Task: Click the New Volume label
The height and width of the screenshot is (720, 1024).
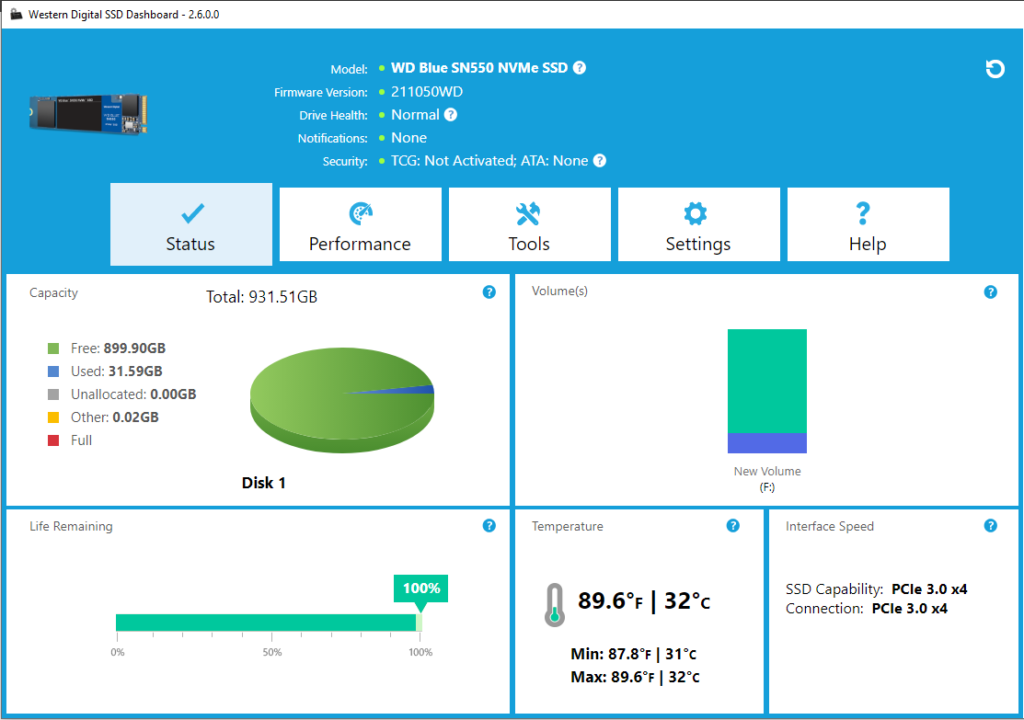Action: (x=767, y=471)
